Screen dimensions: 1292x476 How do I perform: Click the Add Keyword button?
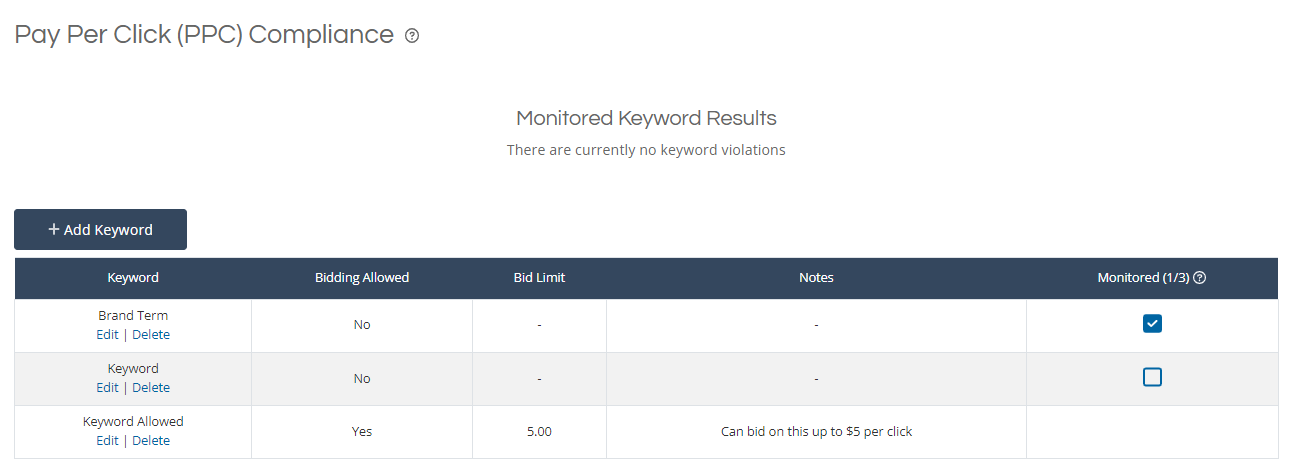pos(100,229)
